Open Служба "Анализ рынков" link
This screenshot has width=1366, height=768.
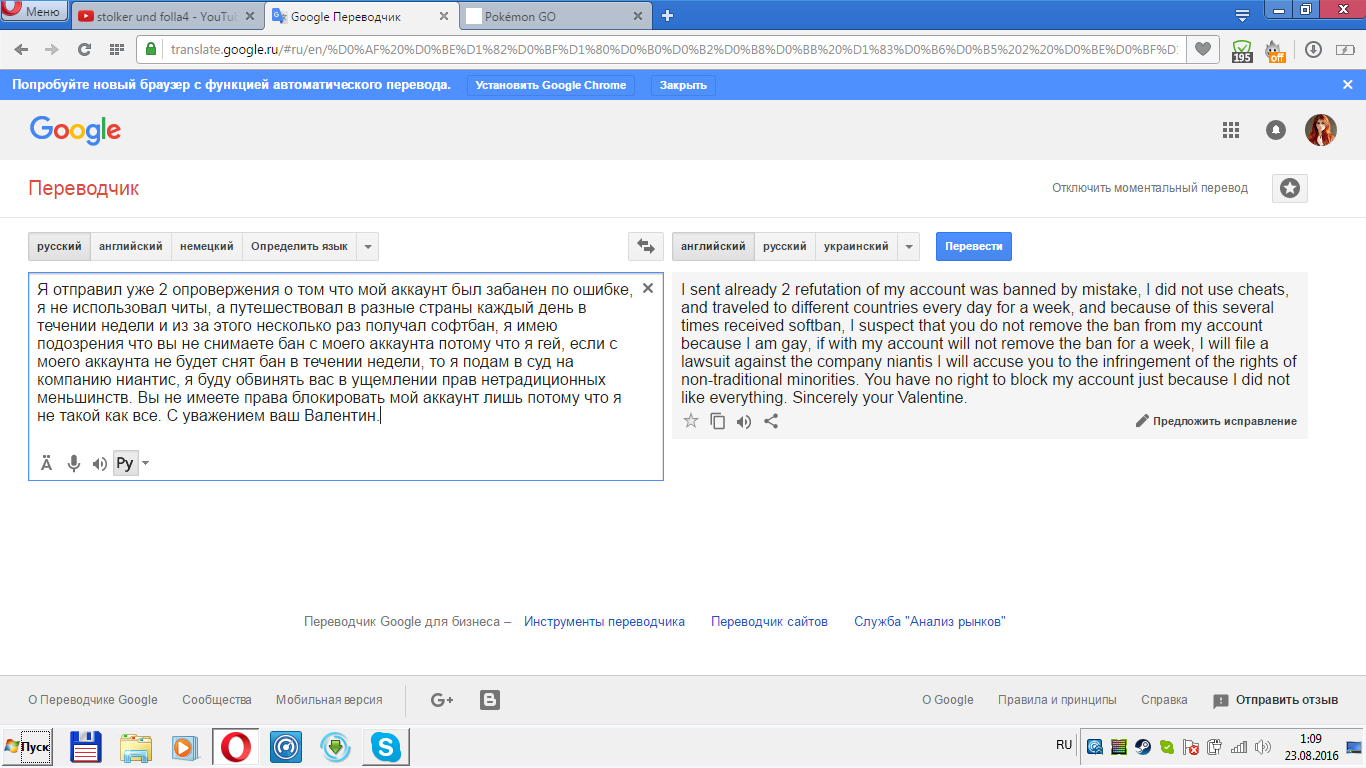click(929, 621)
